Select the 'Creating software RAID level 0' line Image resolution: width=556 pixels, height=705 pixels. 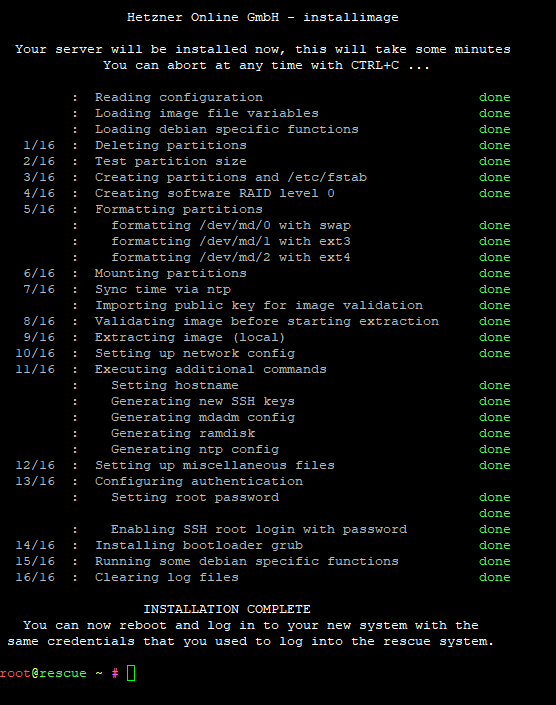(214, 193)
